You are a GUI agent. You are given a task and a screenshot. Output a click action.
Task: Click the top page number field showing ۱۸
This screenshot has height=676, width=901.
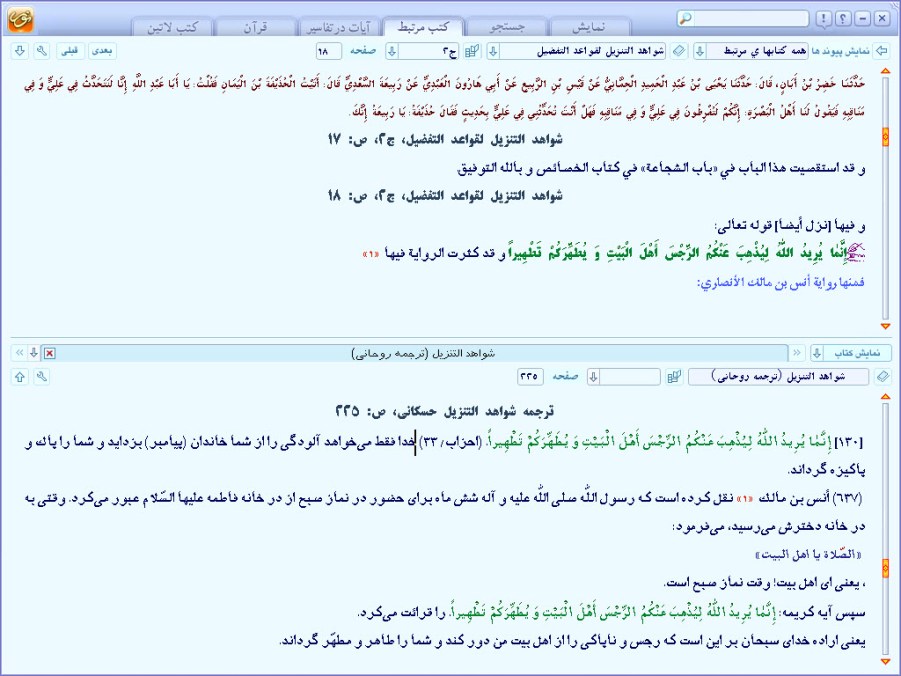pos(329,51)
